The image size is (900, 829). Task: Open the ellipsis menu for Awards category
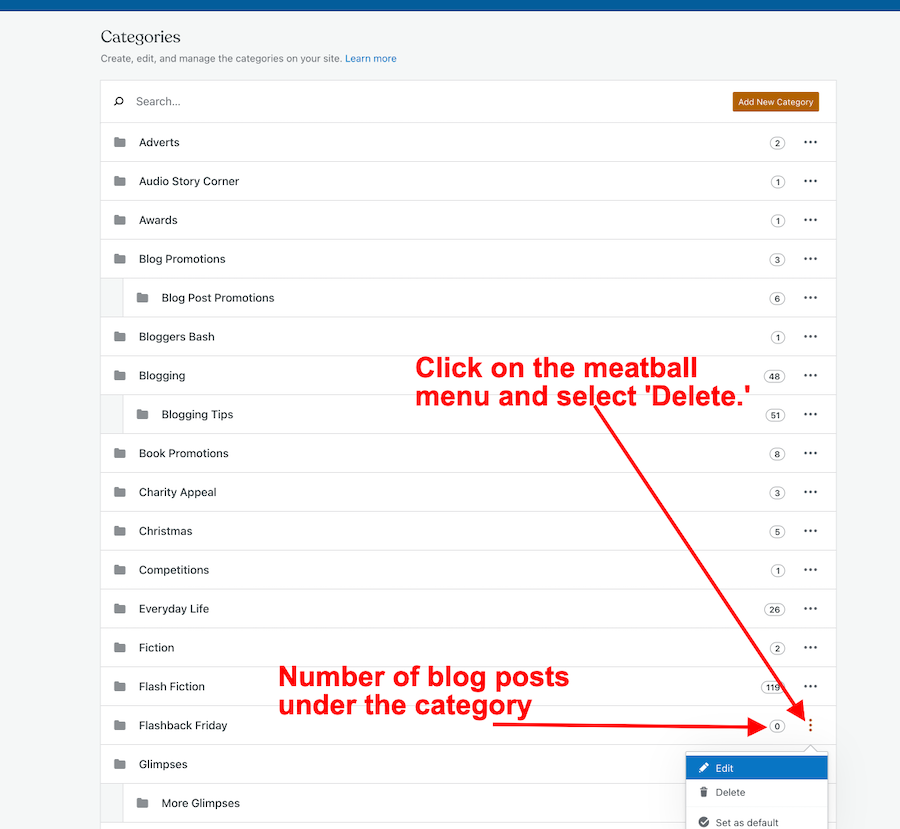tap(810, 220)
